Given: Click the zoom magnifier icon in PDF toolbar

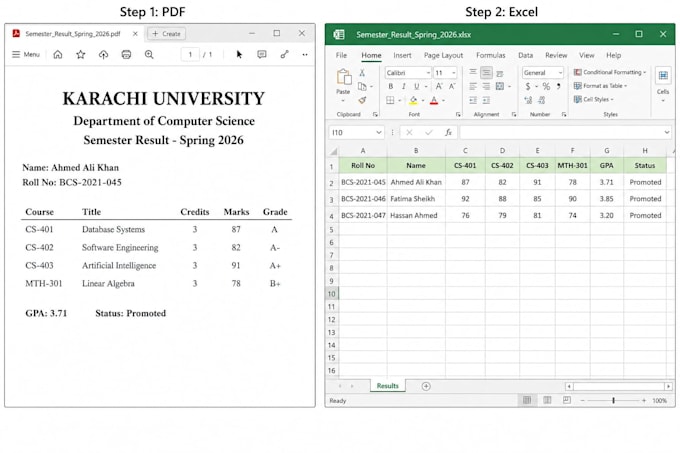Looking at the screenshot, I should (x=149, y=54).
